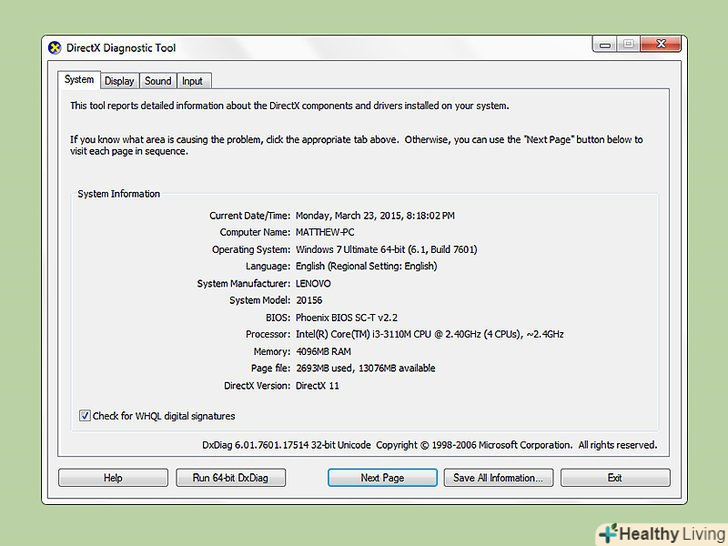Image resolution: width=728 pixels, height=546 pixels.
Task: Open the Display tab
Action: click(119, 81)
